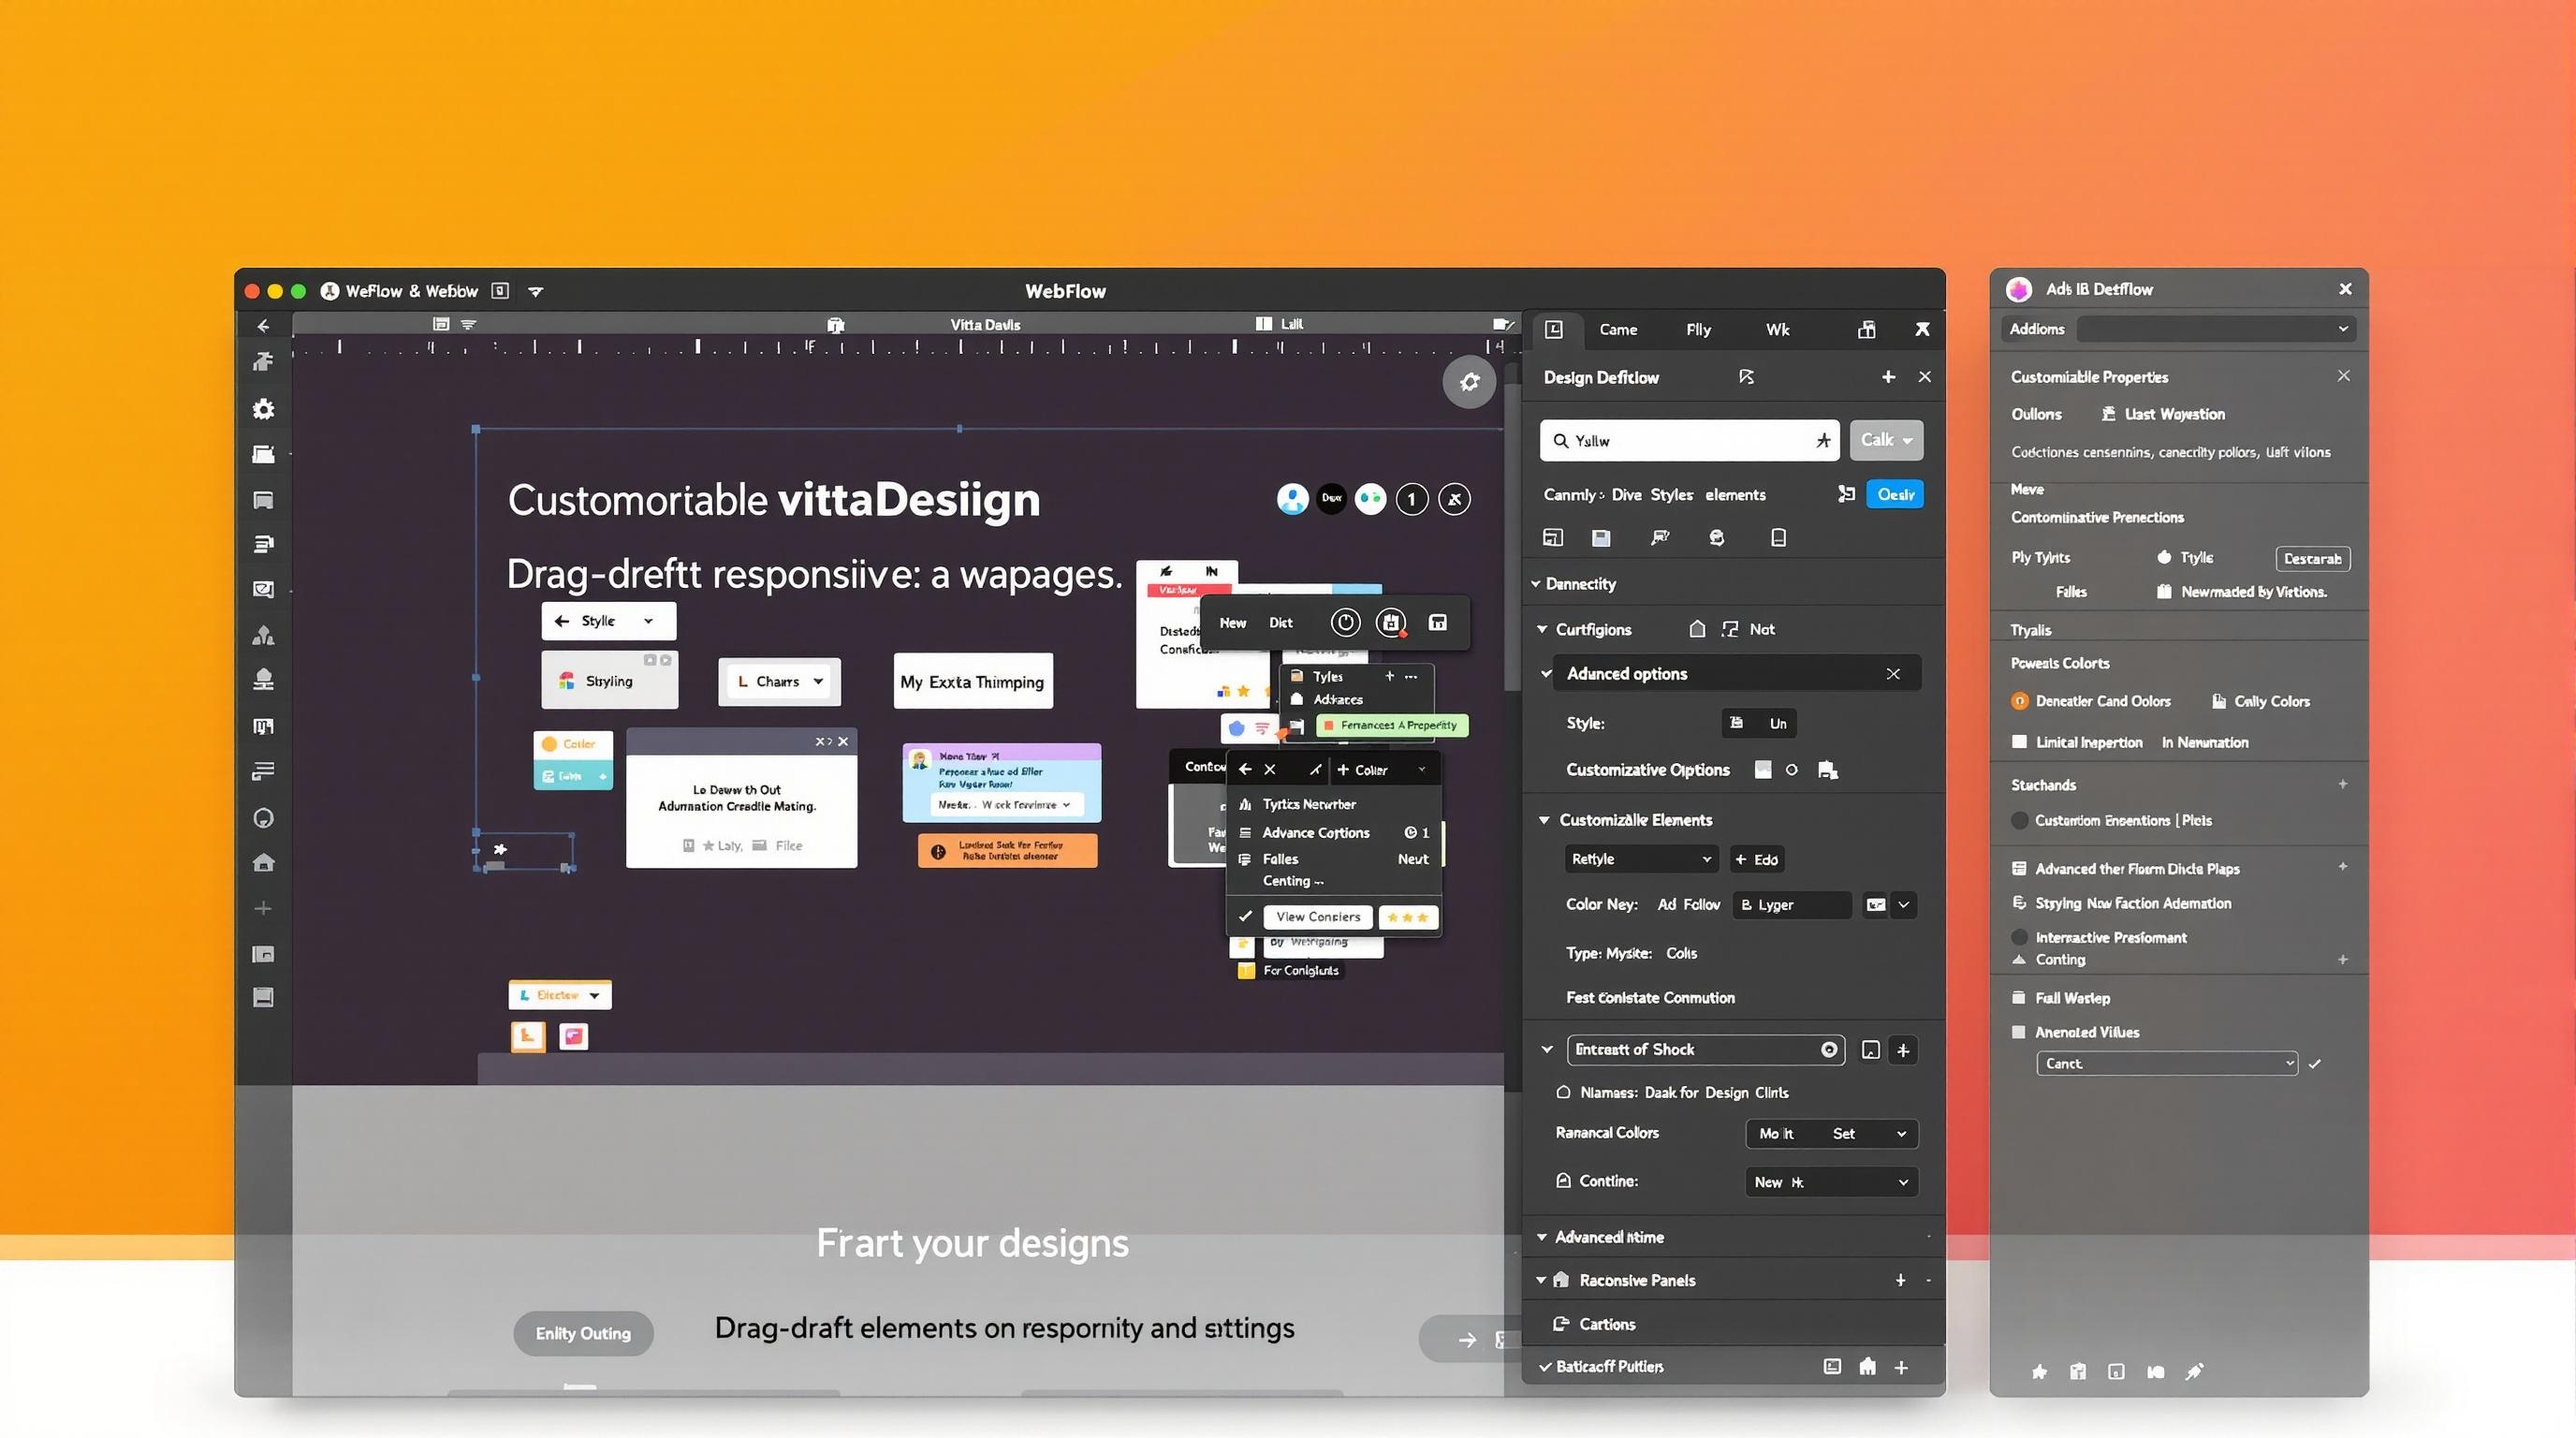Viewport: 2576px width, 1438px height.
Task: Click the Destarab button in Ads panel
Action: pyautogui.click(x=2313, y=558)
